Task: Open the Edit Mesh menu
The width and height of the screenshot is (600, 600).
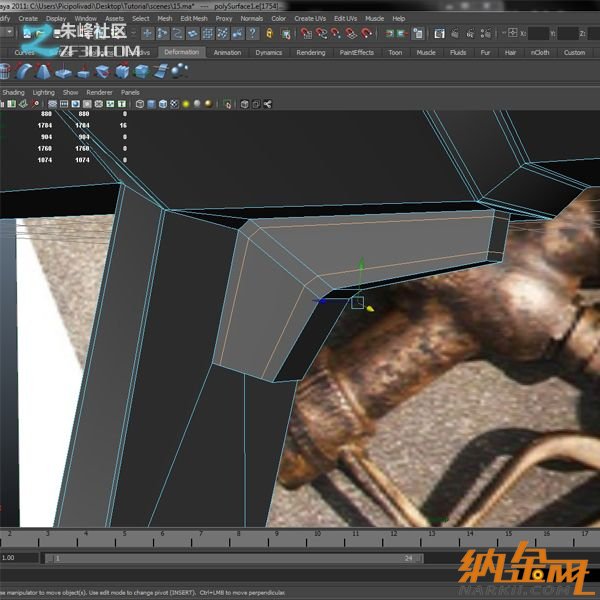Action: pyautogui.click(x=194, y=18)
